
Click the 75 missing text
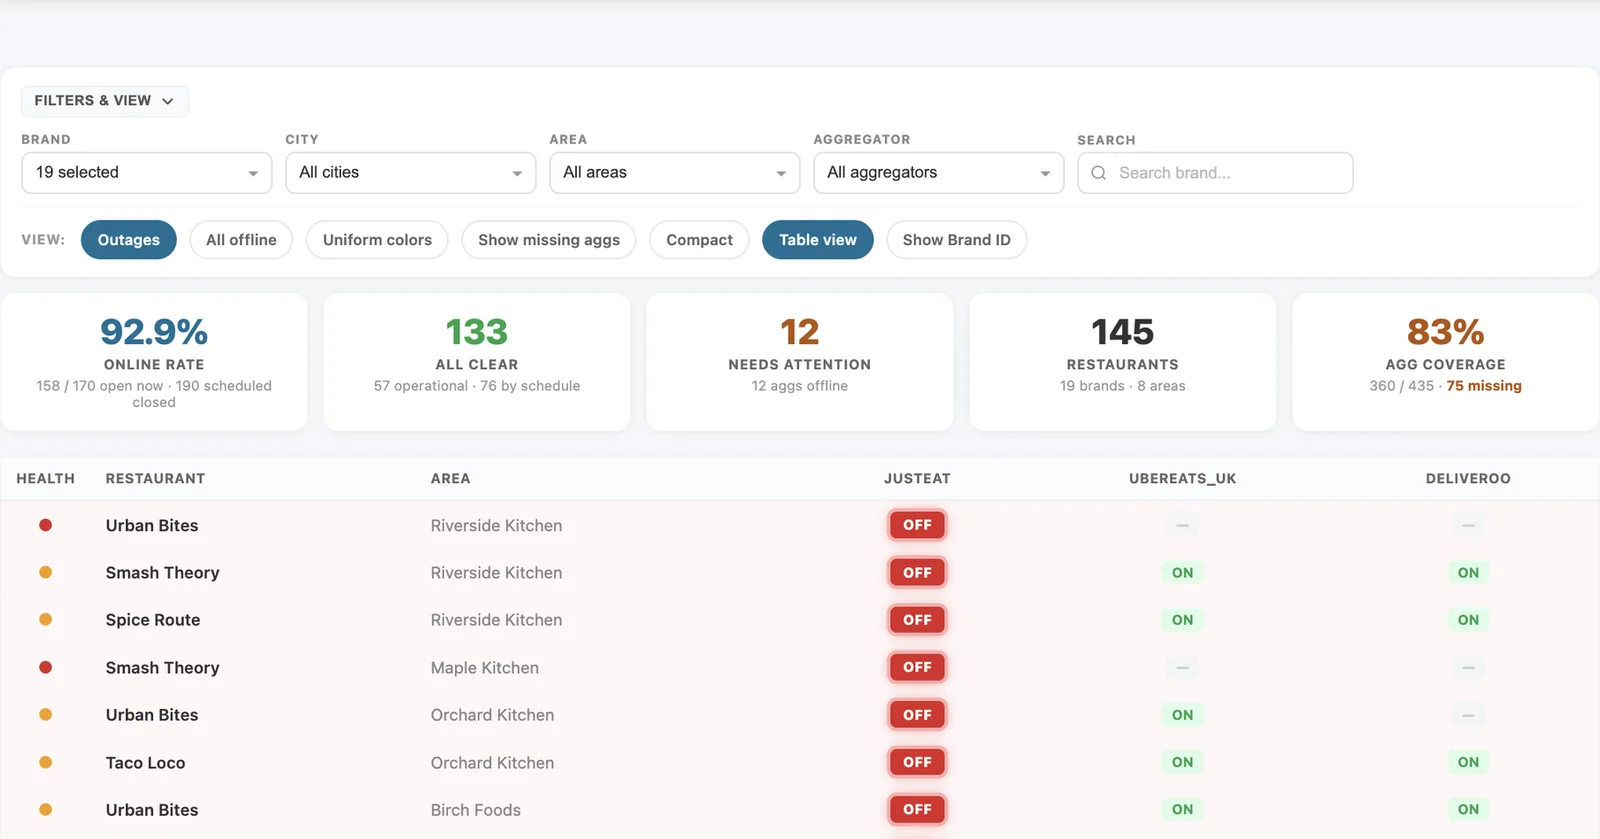(x=1484, y=386)
